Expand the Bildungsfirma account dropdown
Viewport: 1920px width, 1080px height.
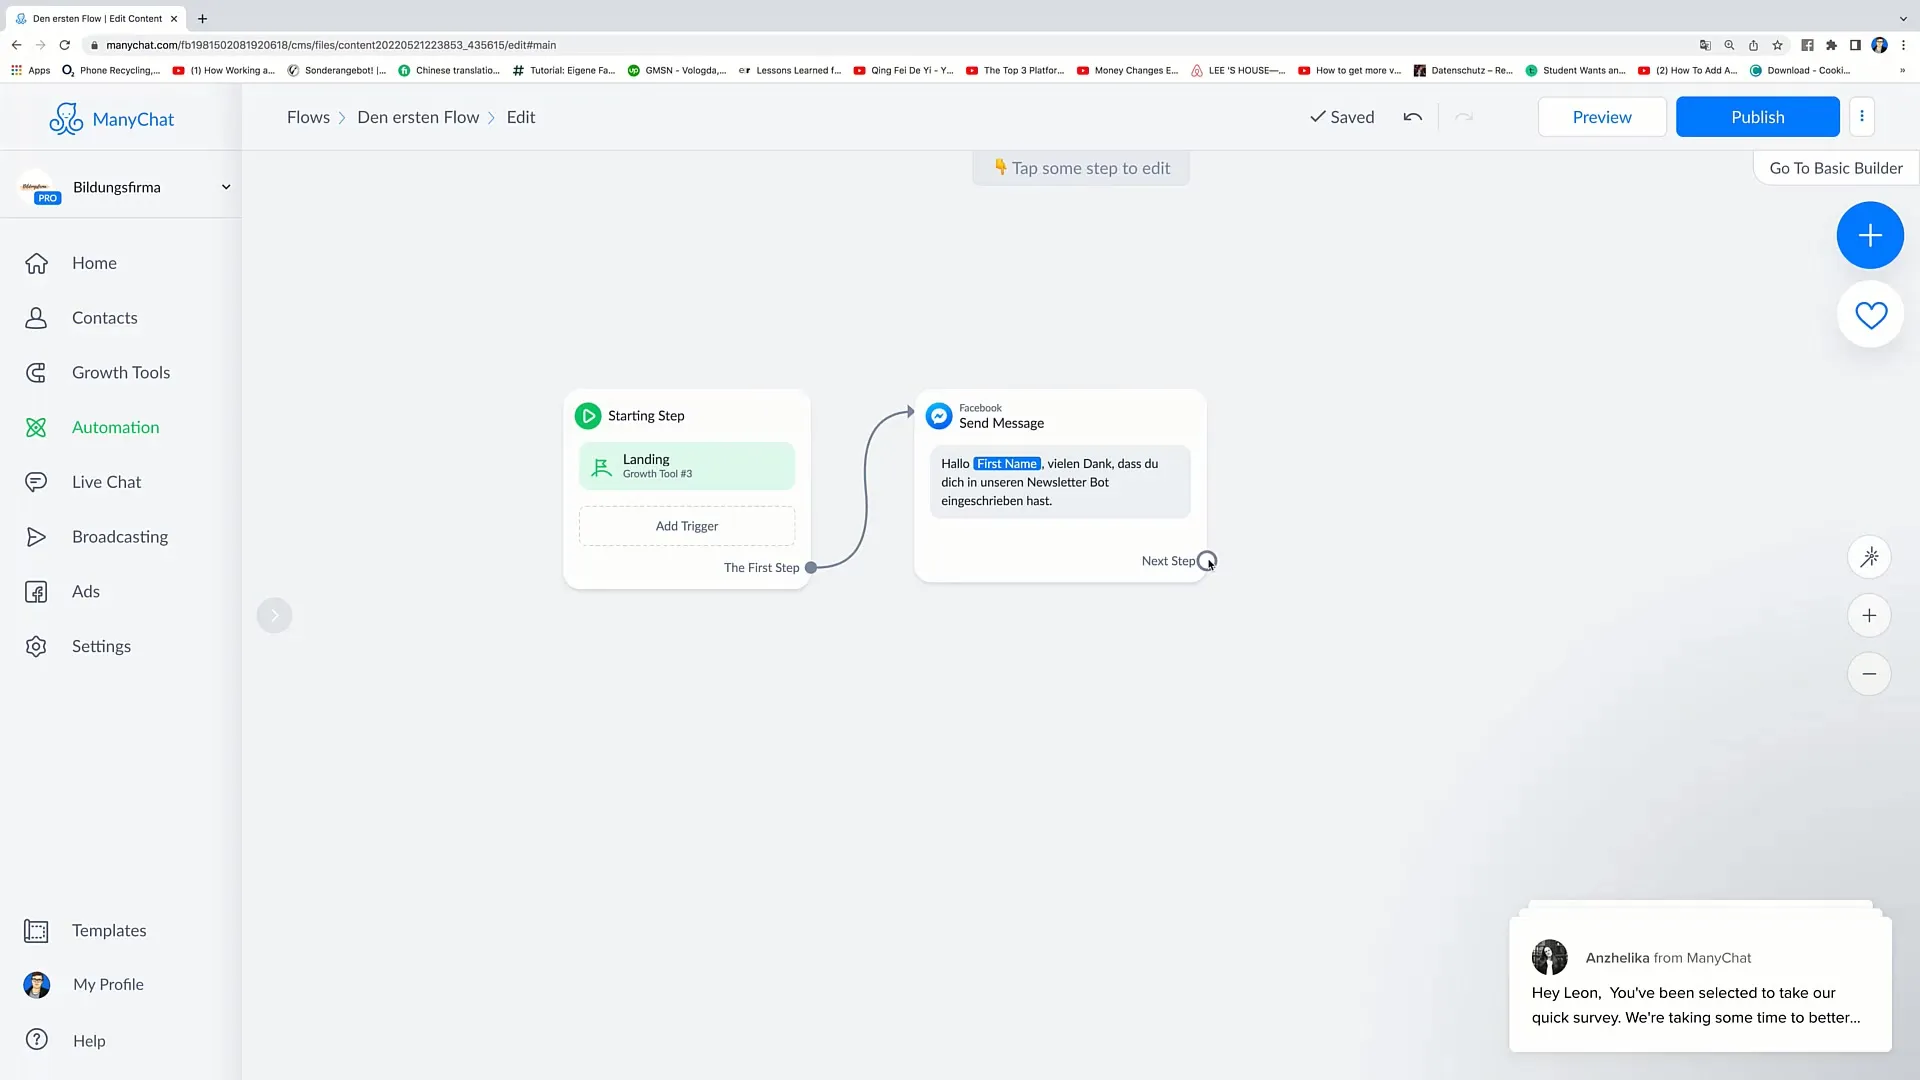point(224,187)
